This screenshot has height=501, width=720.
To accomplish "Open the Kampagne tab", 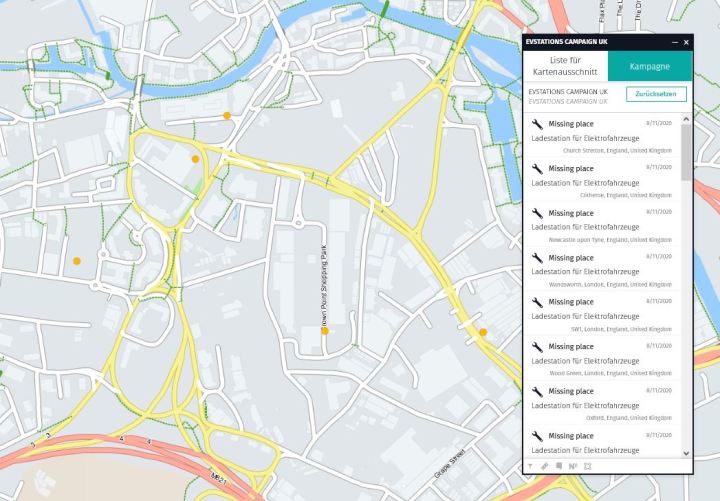I will pyautogui.click(x=649, y=67).
